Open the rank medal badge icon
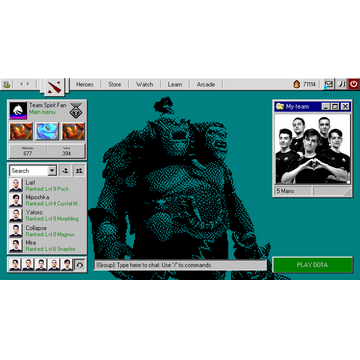This screenshot has height=360, width=360. pos(76,111)
